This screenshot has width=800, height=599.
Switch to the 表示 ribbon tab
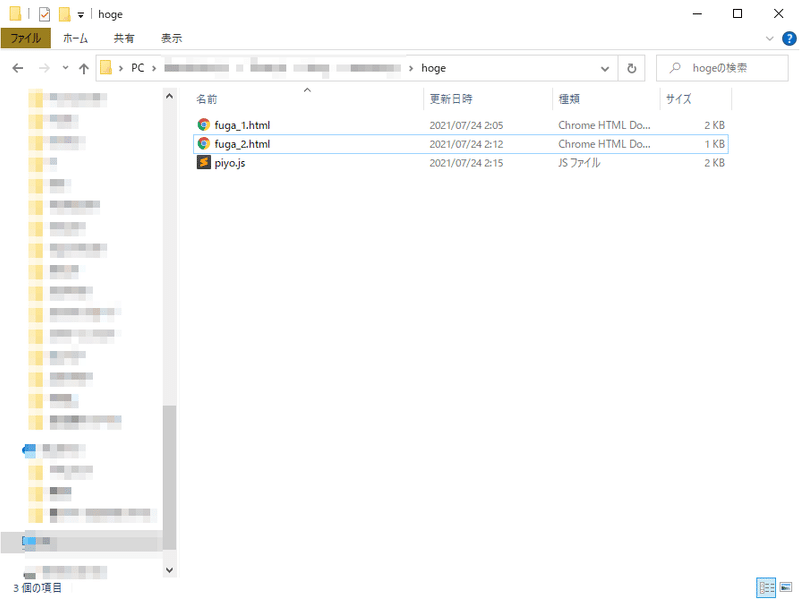[x=171, y=38]
